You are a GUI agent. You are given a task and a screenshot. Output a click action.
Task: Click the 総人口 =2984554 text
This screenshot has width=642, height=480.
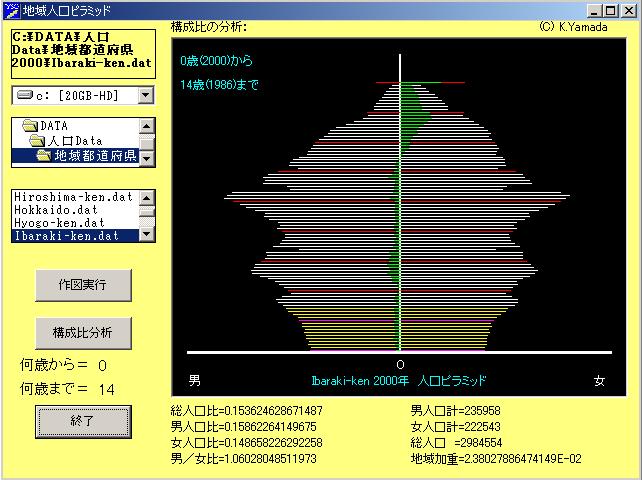click(456, 443)
